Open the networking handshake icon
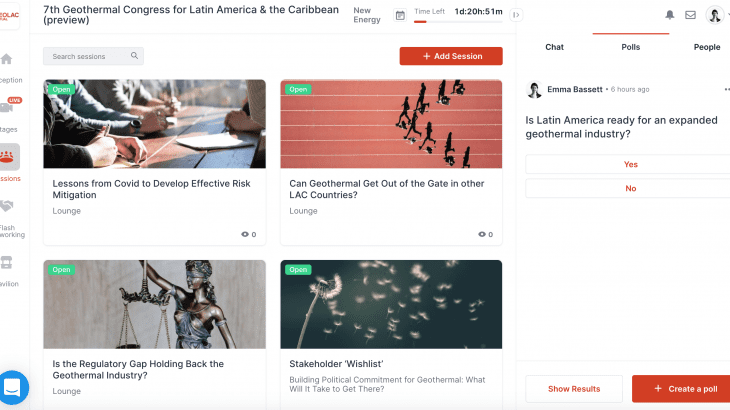Image resolution: width=730 pixels, height=410 pixels. (7, 206)
